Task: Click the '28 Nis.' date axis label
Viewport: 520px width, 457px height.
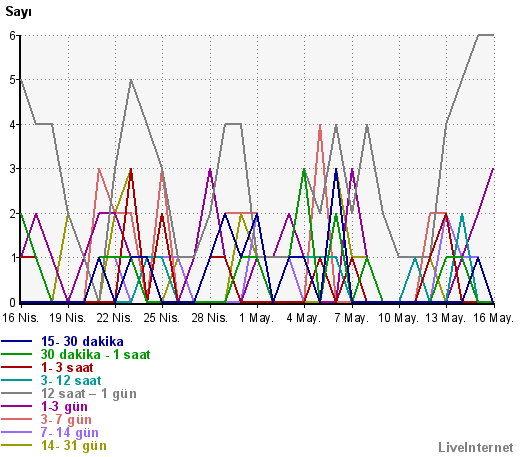Action: coord(210,318)
